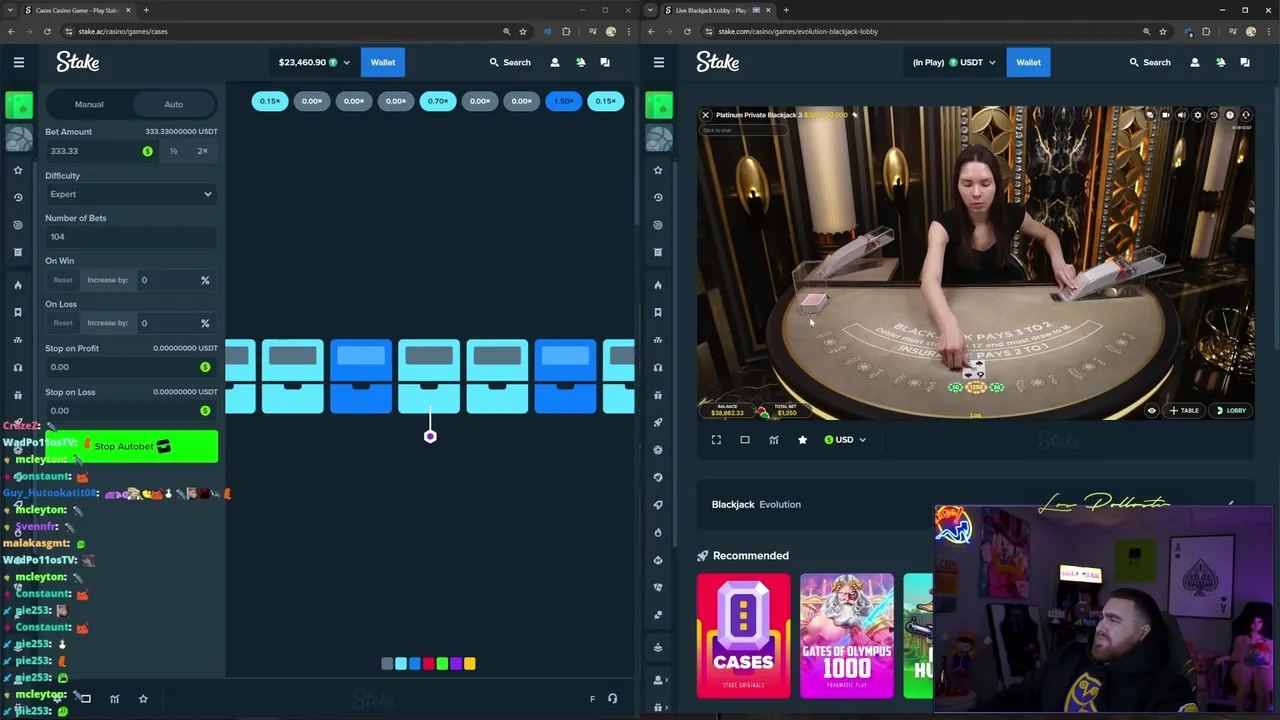The width and height of the screenshot is (1280, 720).
Task: Click Wallet button in Blackjack window
Action: click(x=1028, y=62)
